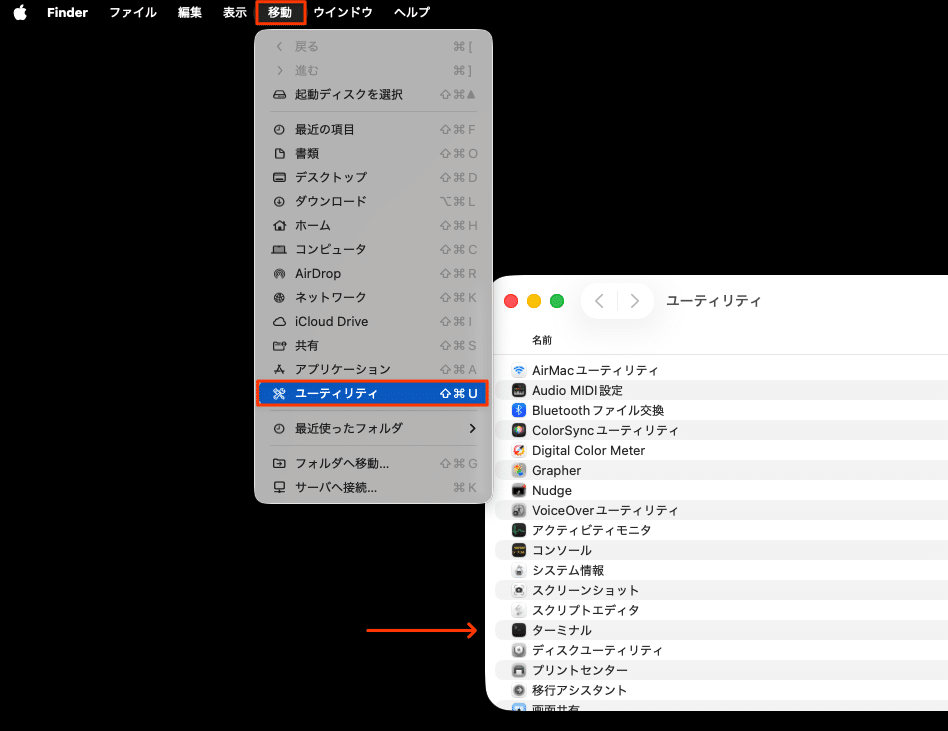Click the ユーティリティ window title

coord(713,301)
